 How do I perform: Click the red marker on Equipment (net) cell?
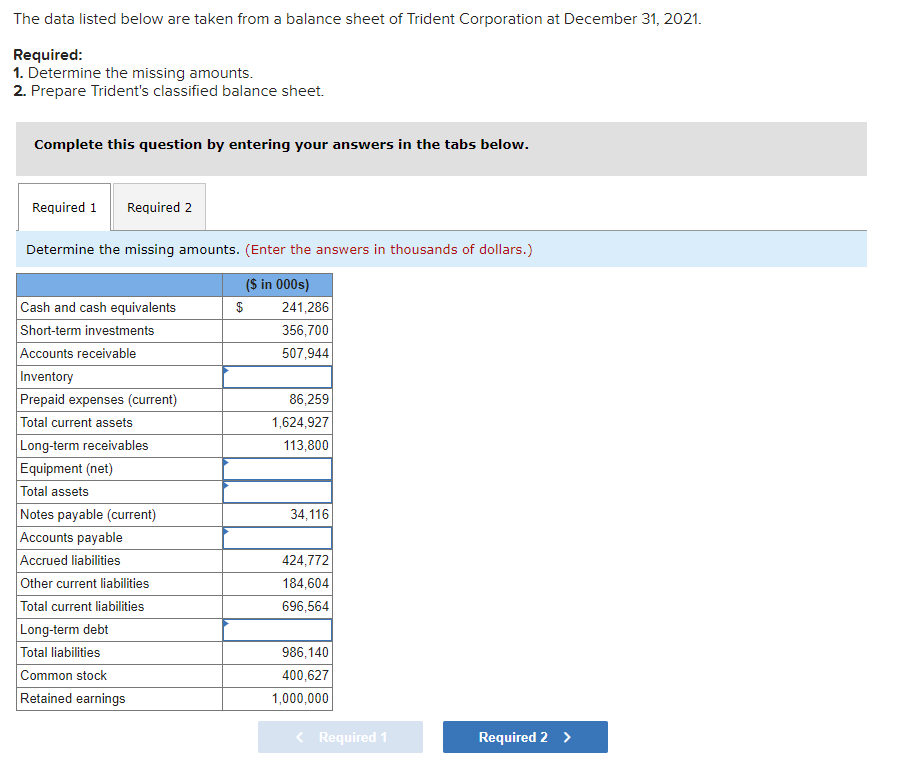click(x=227, y=461)
